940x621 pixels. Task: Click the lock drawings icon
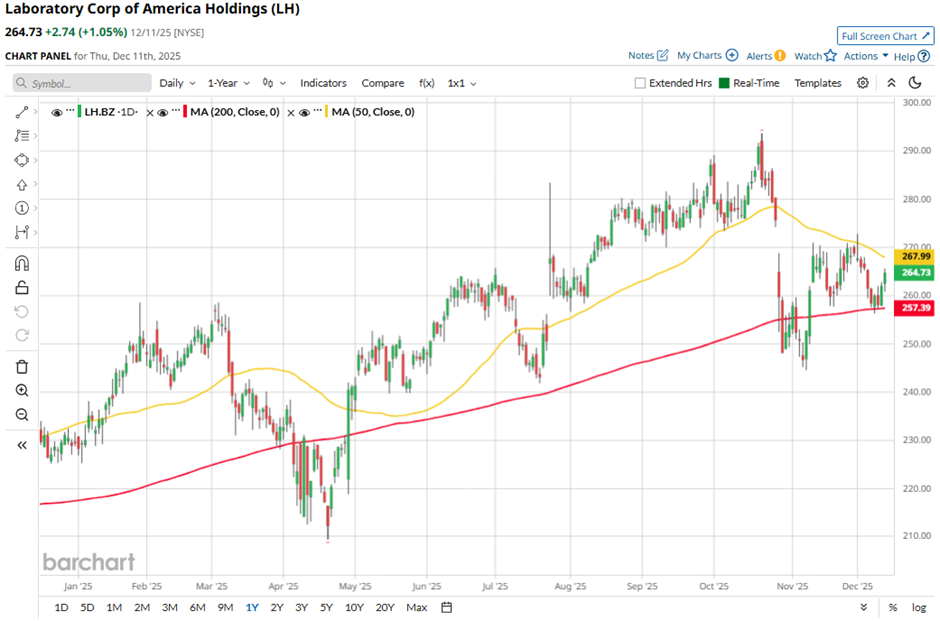click(x=22, y=288)
